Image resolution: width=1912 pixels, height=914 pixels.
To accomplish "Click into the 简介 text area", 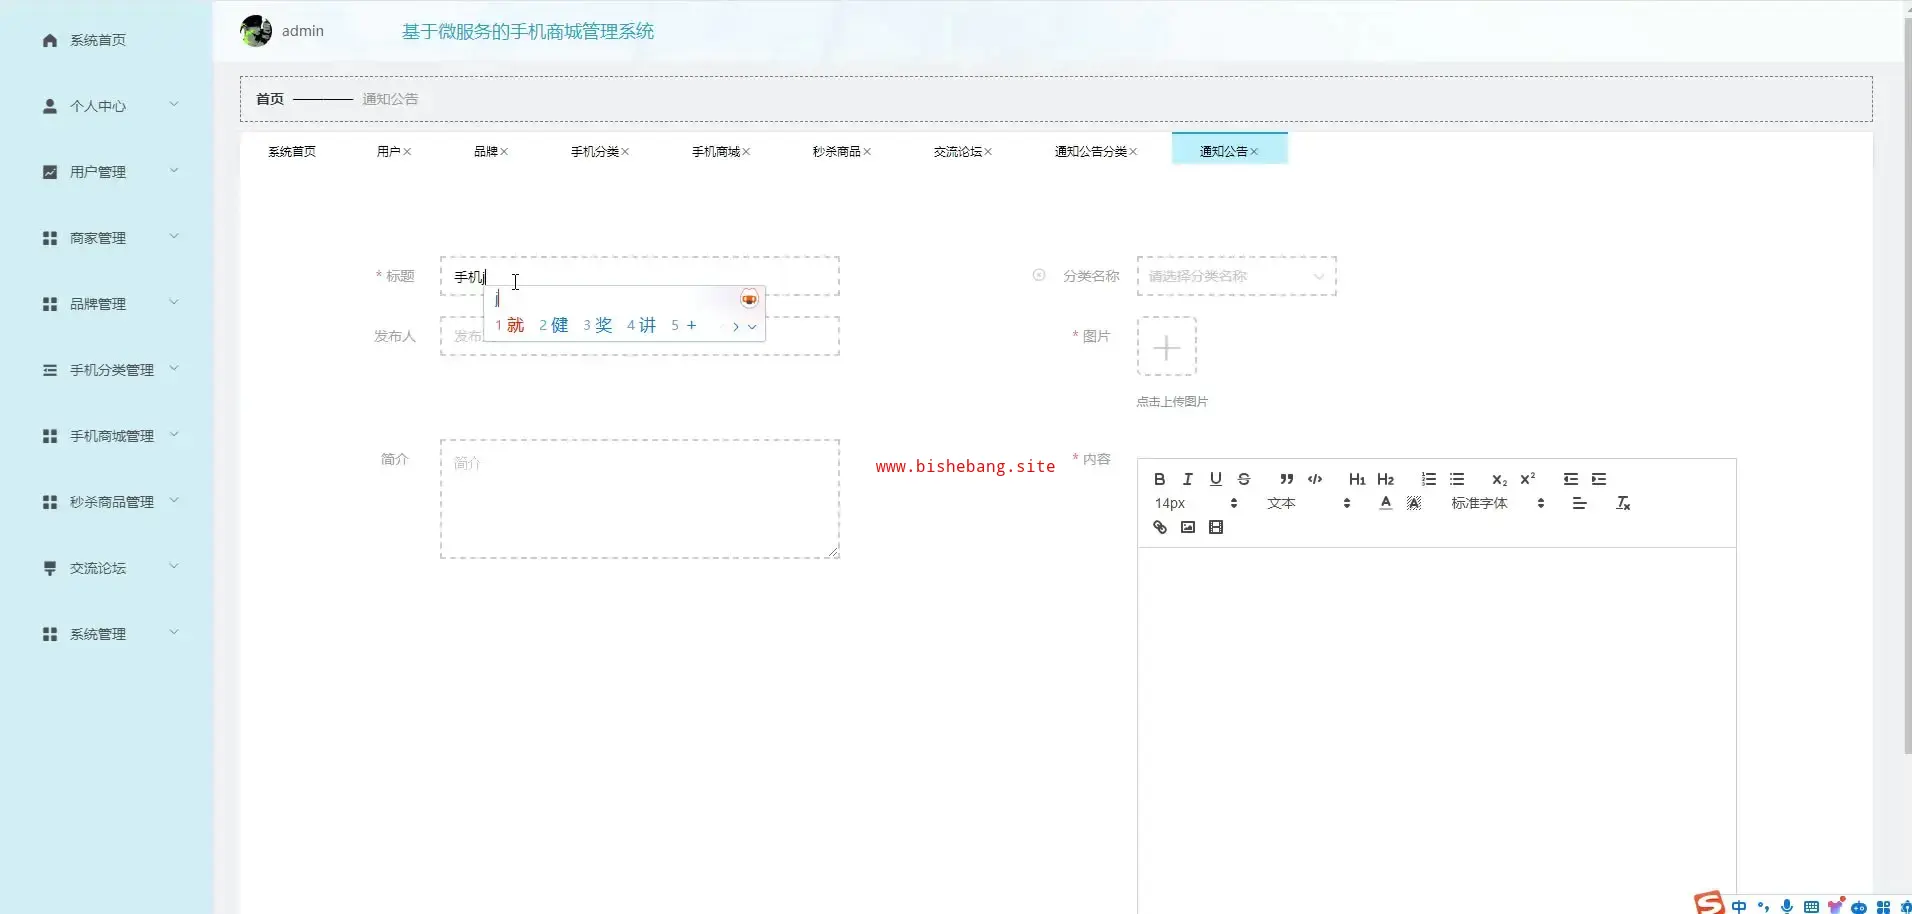I will (x=639, y=498).
